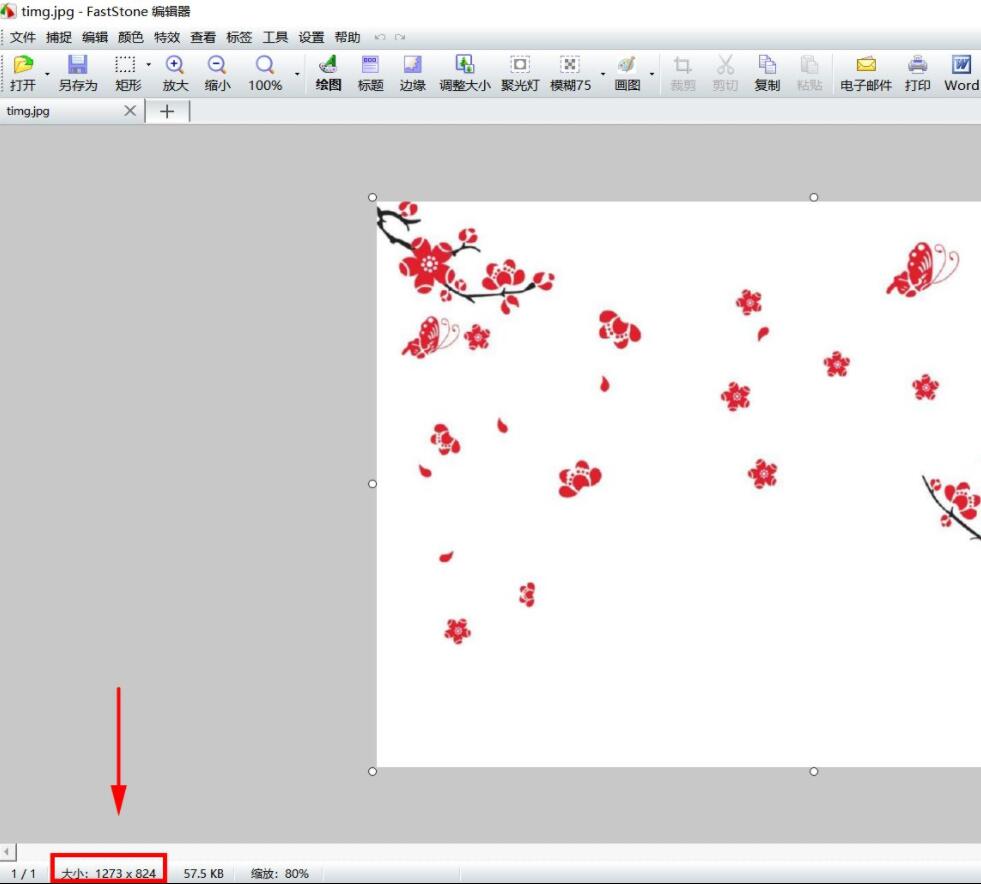Click the left-middle selection handle

(372, 484)
